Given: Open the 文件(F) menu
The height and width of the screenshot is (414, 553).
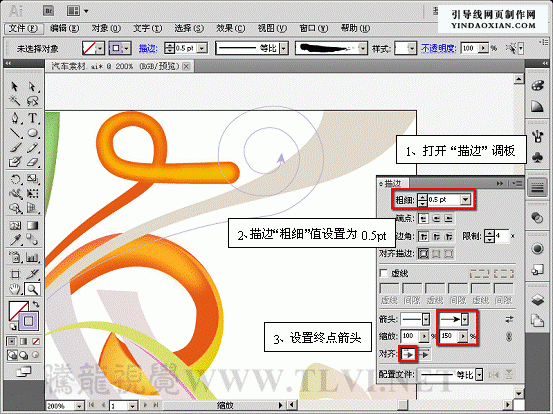Looking at the screenshot, I should pyautogui.click(x=23, y=28).
